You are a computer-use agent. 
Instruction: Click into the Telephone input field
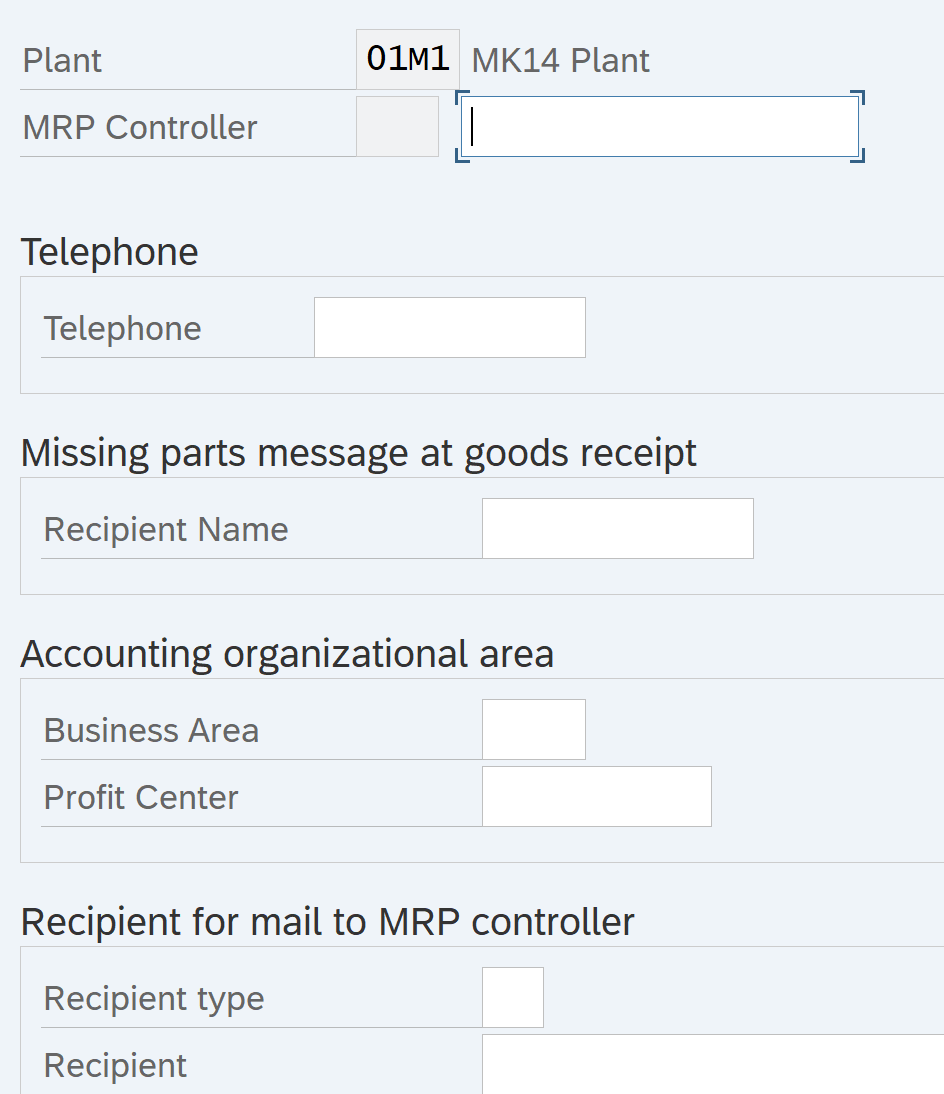449,328
